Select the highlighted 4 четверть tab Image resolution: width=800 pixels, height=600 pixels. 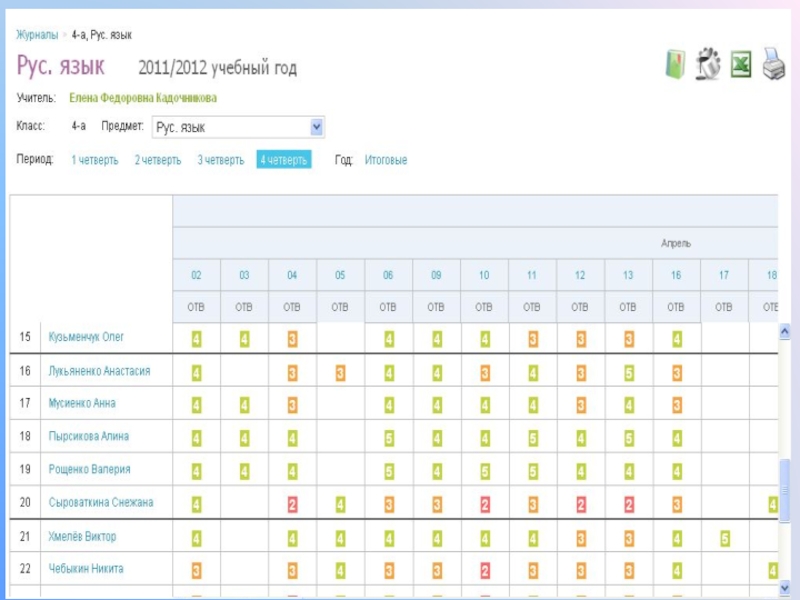283,160
